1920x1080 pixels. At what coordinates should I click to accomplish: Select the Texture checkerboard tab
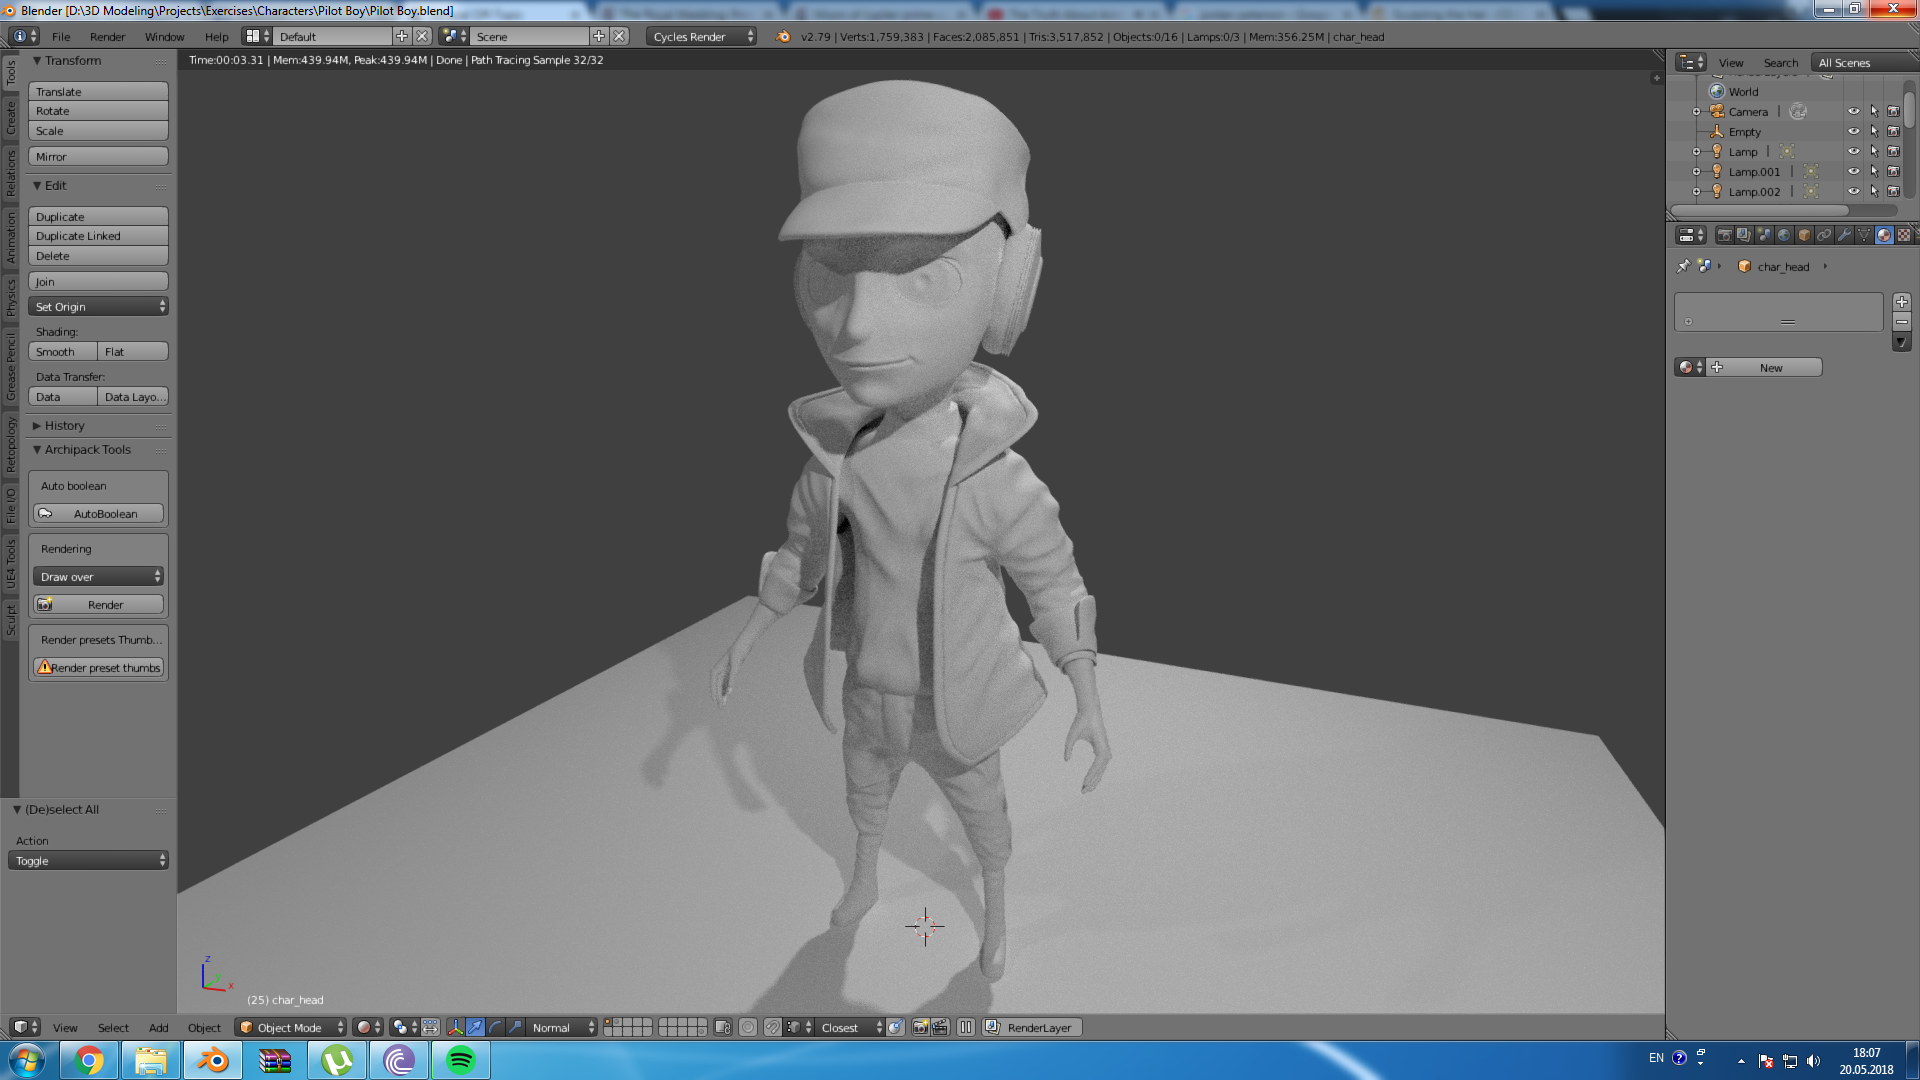pyautogui.click(x=1904, y=235)
